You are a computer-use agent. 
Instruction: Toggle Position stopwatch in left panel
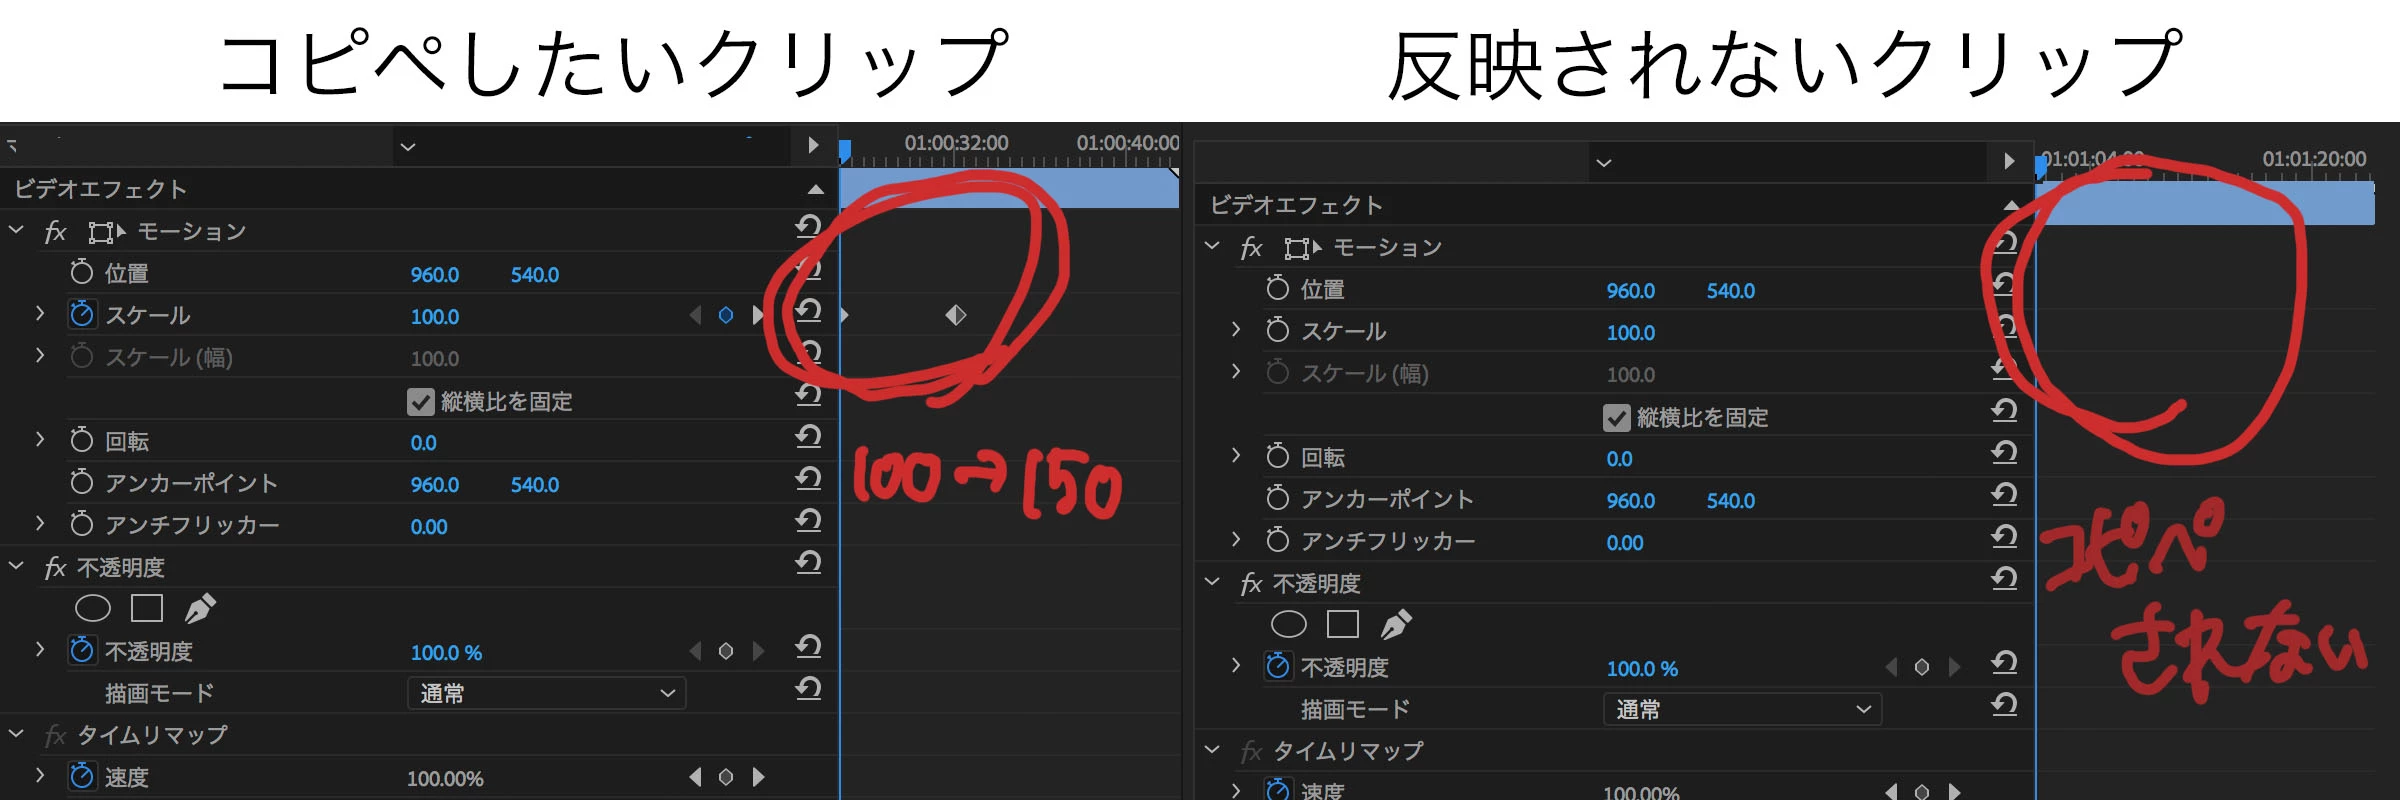click(82, 272)
